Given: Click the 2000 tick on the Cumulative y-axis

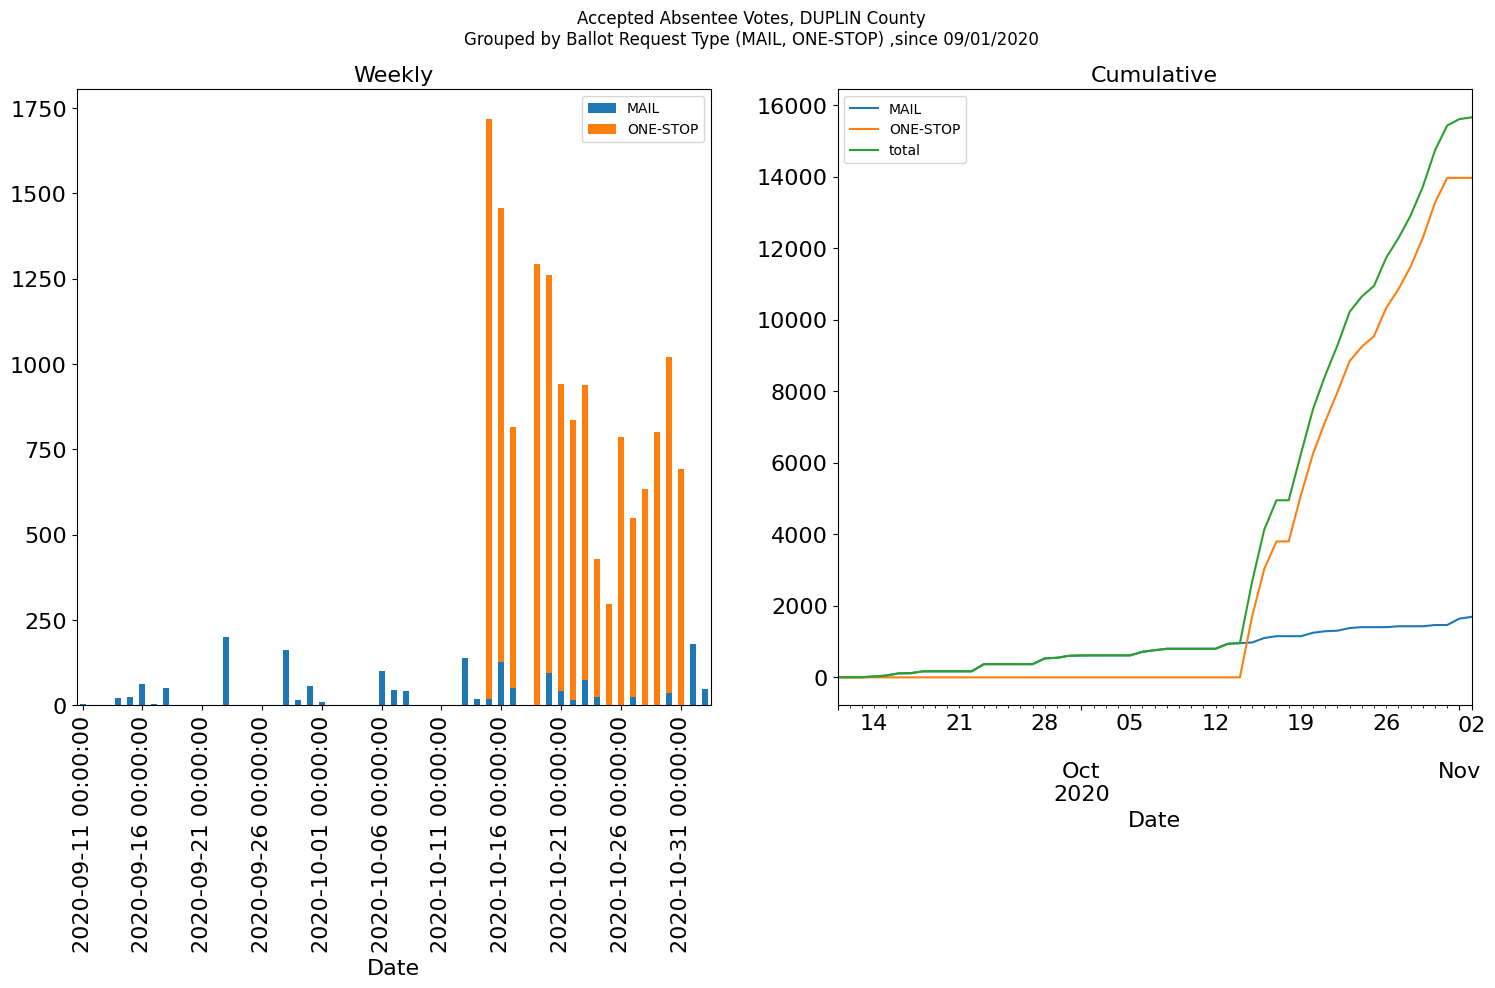Looking at the screenshot, I should coord(799,606).
